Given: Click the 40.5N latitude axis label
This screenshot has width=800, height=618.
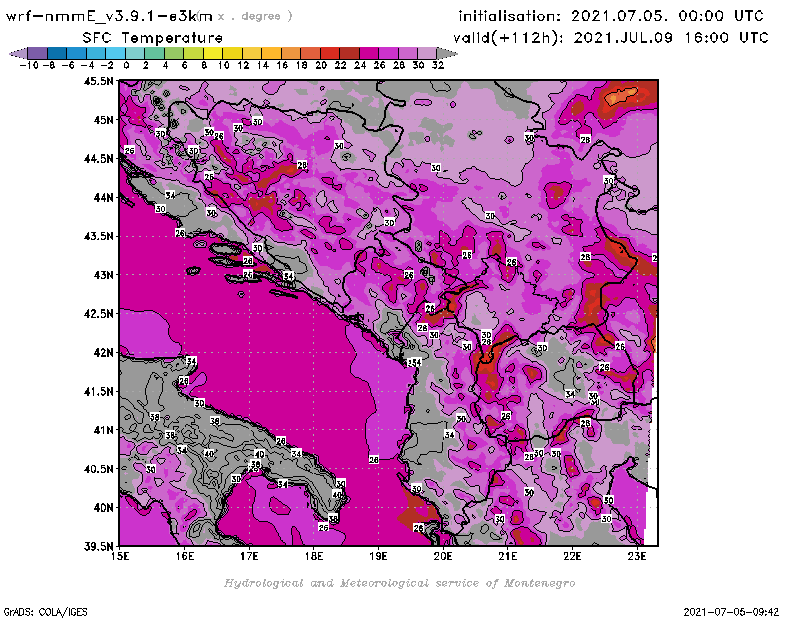Looking at the screenshot, I should [x=98, y=469].
